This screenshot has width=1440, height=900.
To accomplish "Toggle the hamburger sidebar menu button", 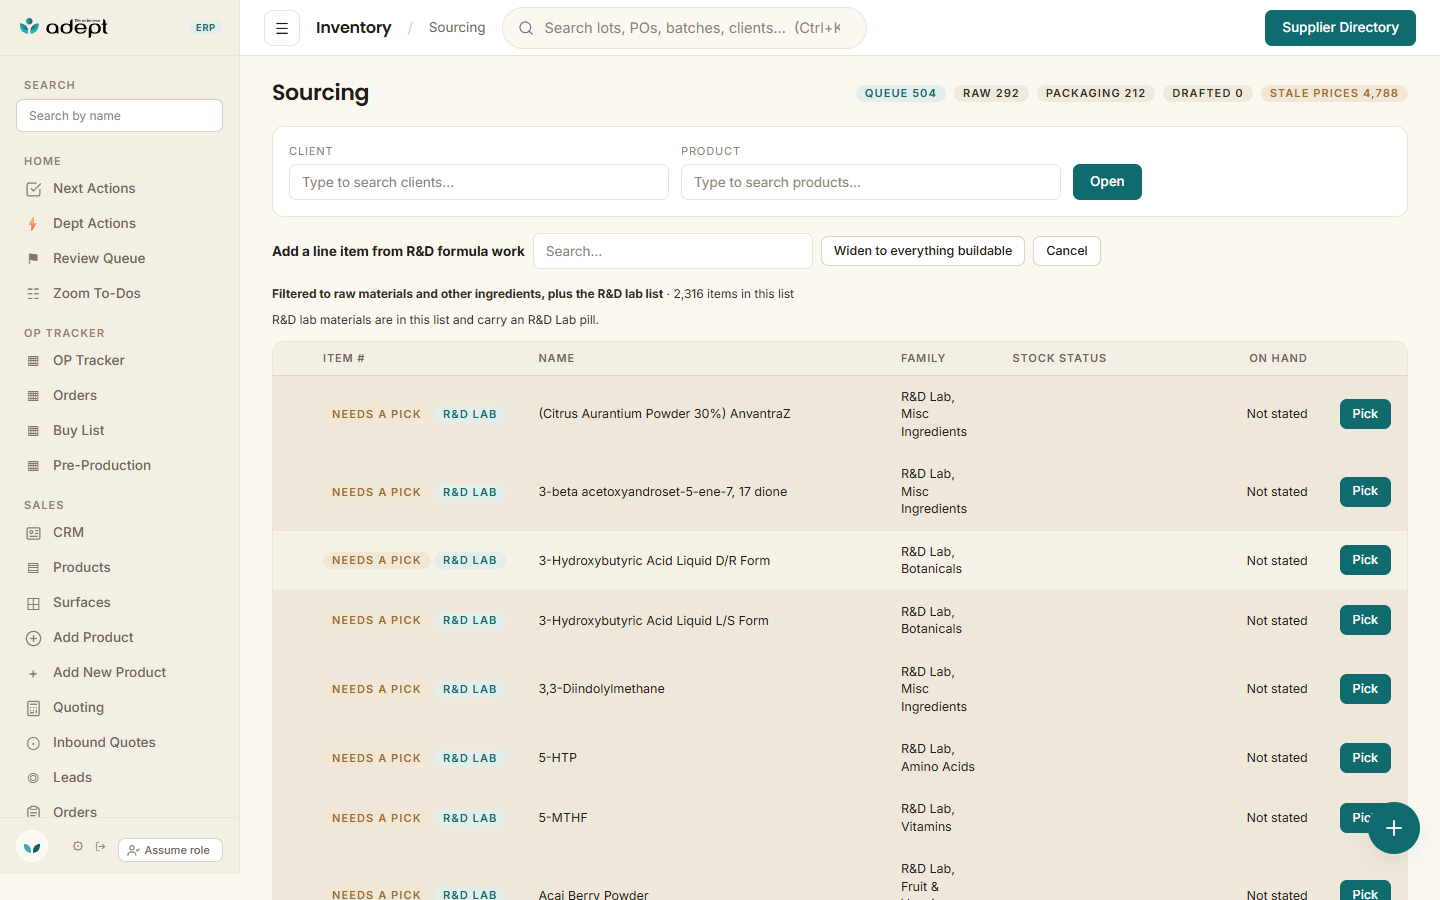I will (x=282, y=28).
